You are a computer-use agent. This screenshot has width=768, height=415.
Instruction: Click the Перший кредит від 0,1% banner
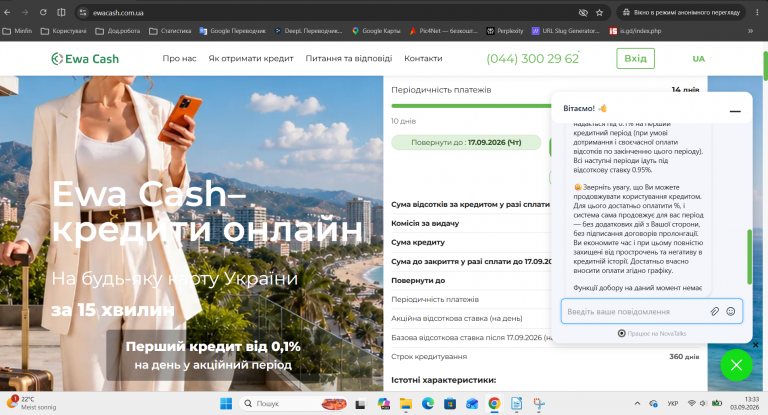pos(213,355)
